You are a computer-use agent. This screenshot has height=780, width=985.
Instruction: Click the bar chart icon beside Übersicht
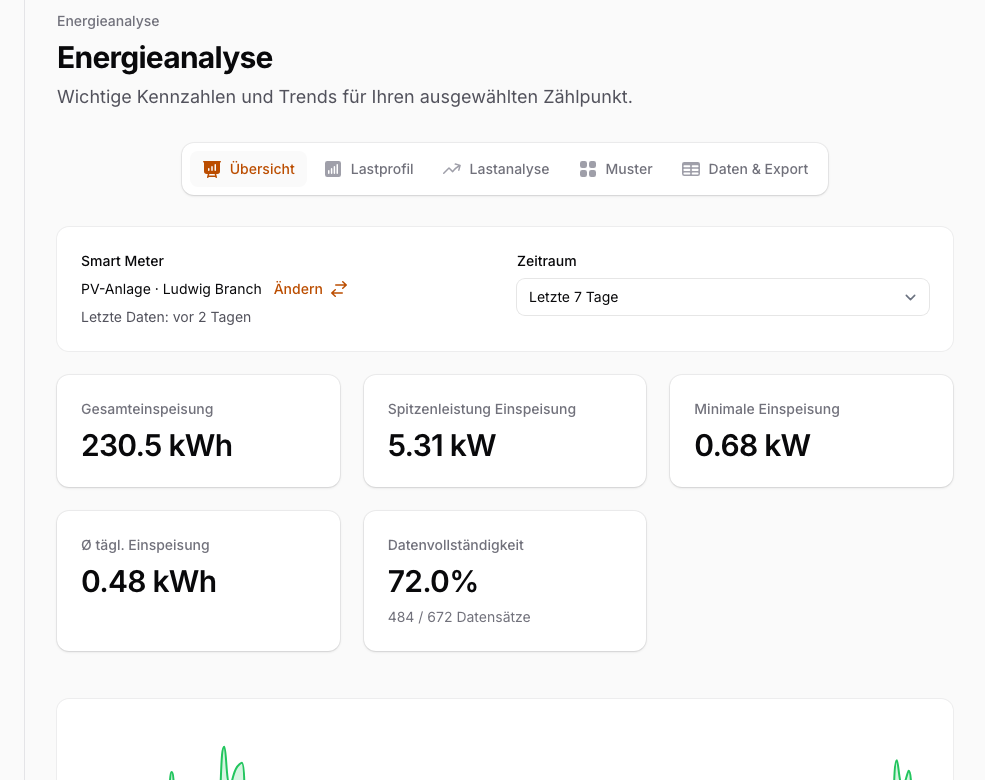click(x=211, y=169)
